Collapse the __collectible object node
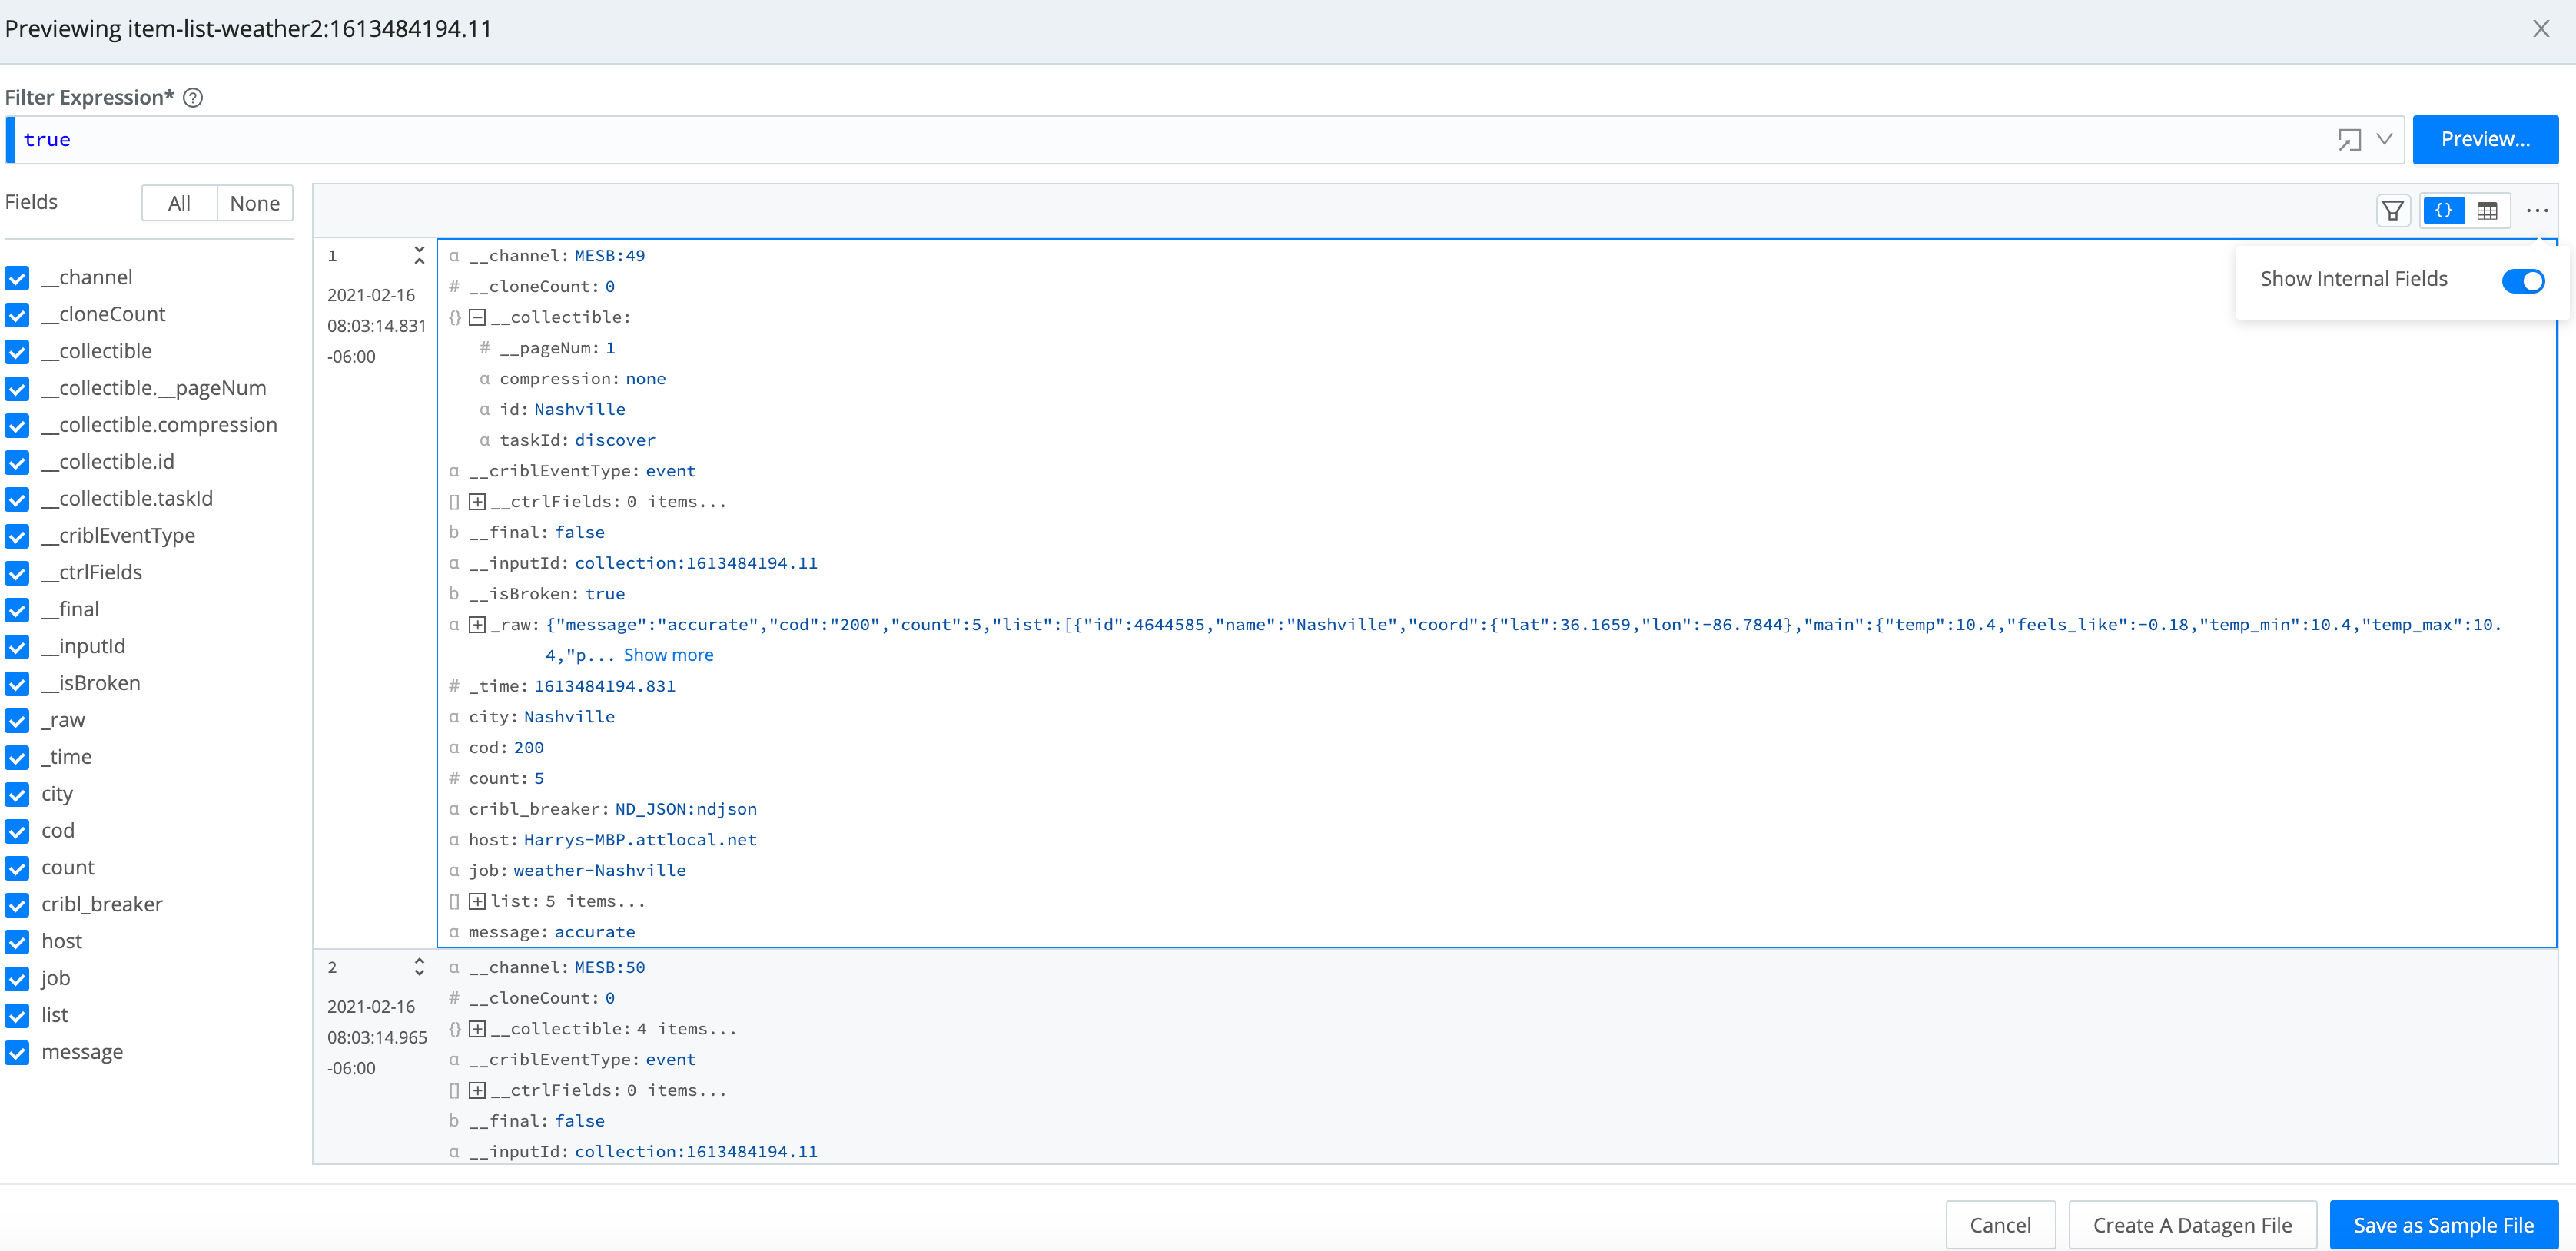The image size is (2576, 1251). coord(478,318)
